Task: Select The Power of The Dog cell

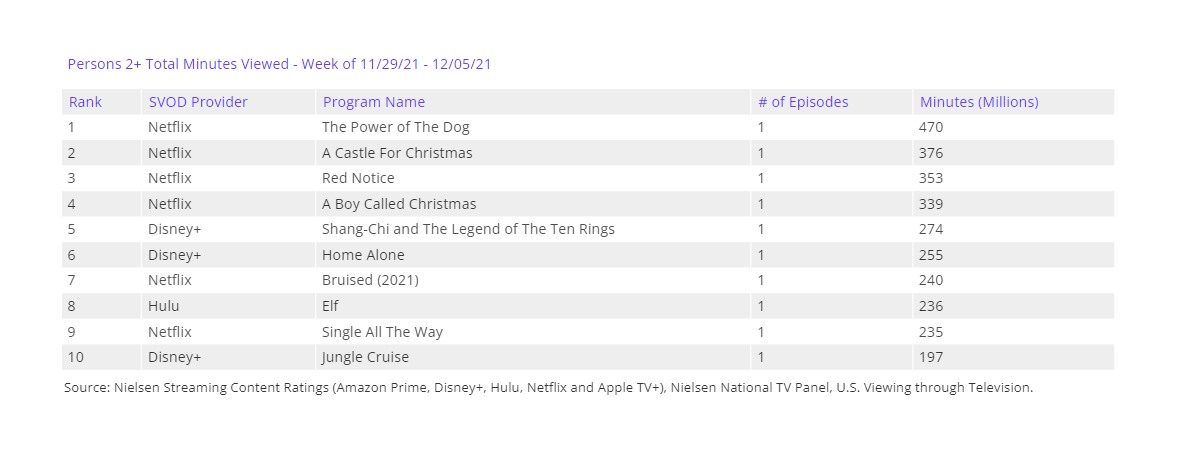Action: [396, 127]
